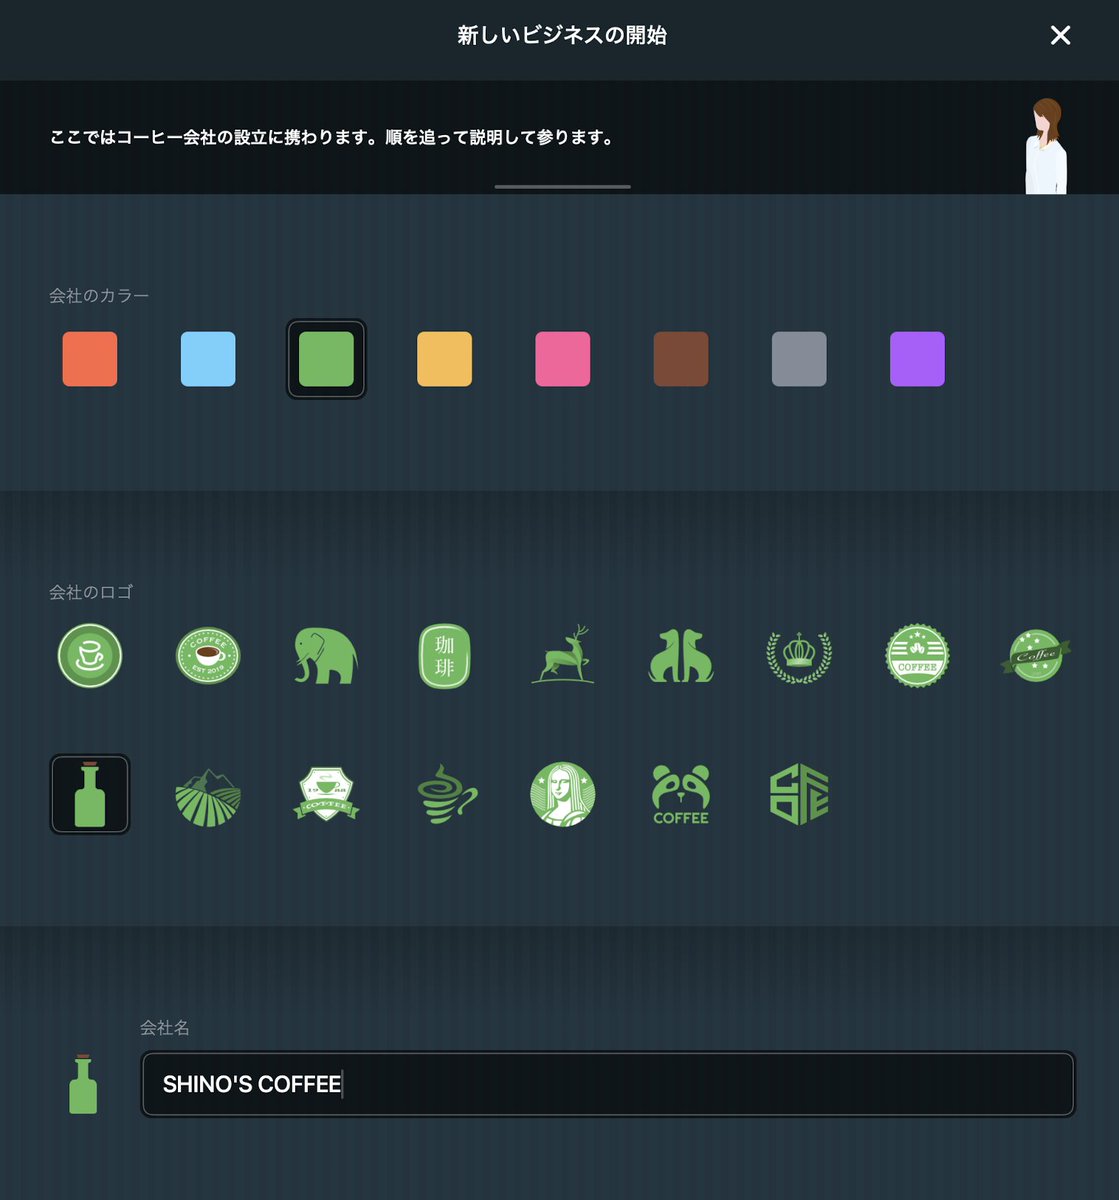1119x1200 pixels.
Task: Choose the pink company color
Action: tap(563, 359)
